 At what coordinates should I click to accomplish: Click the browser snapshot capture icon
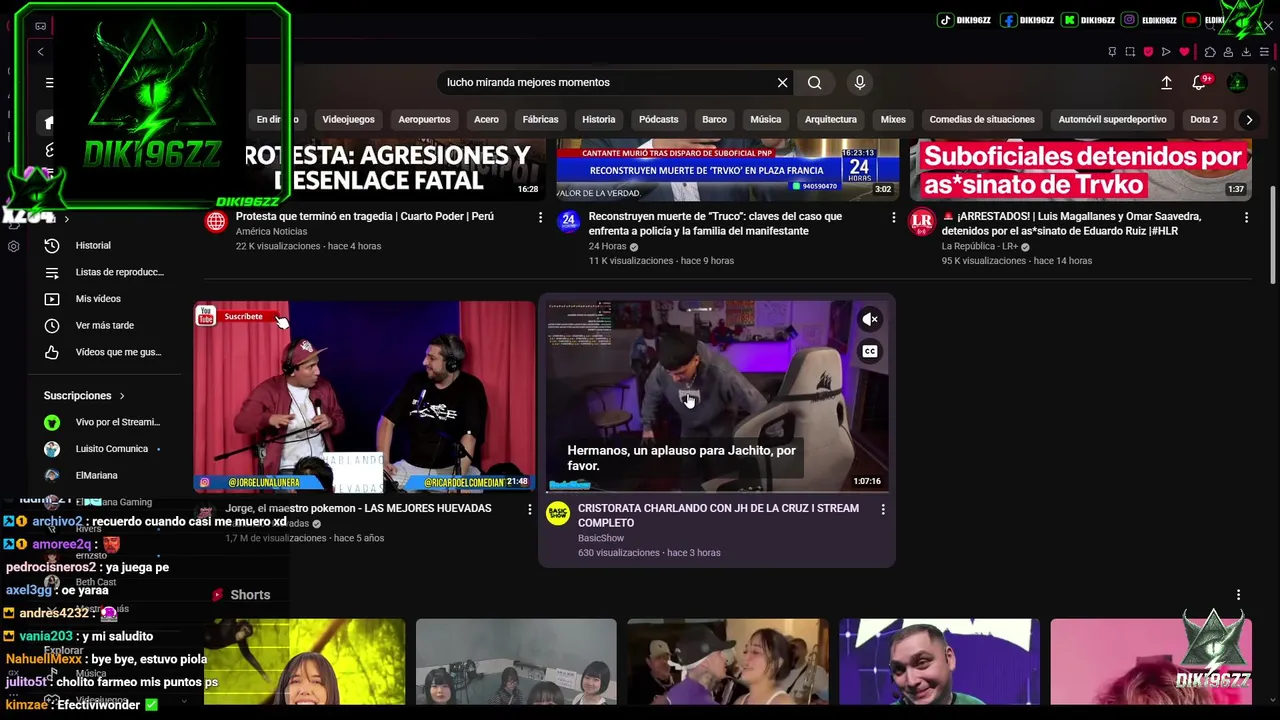1130,52
